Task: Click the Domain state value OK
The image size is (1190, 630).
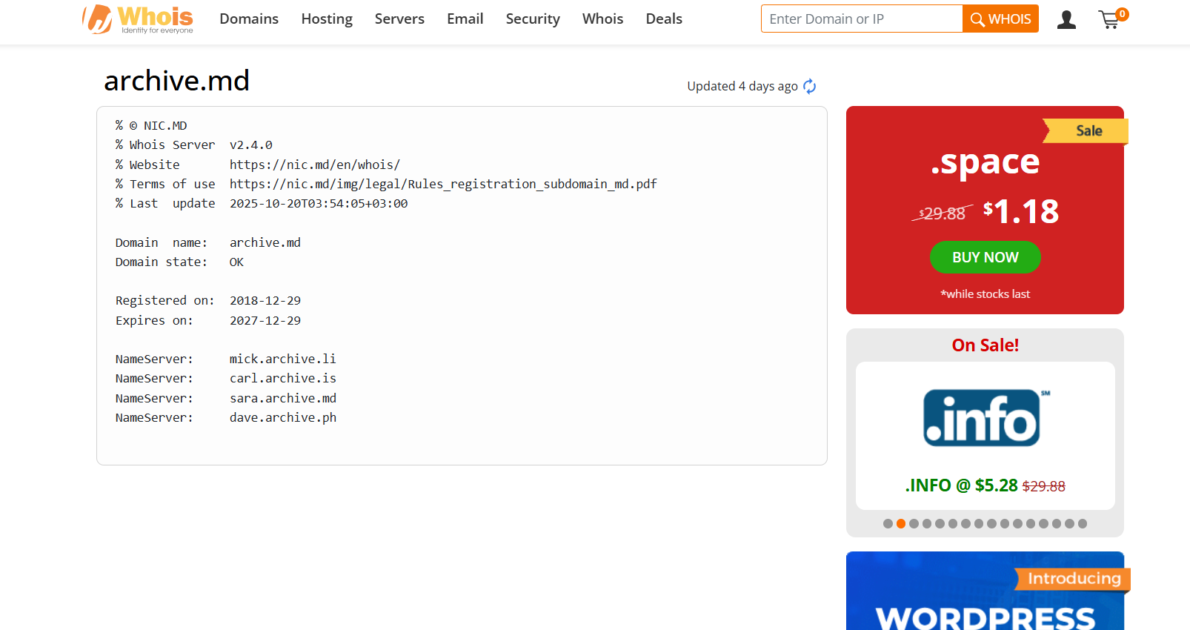Action: (x=237, y=262)
